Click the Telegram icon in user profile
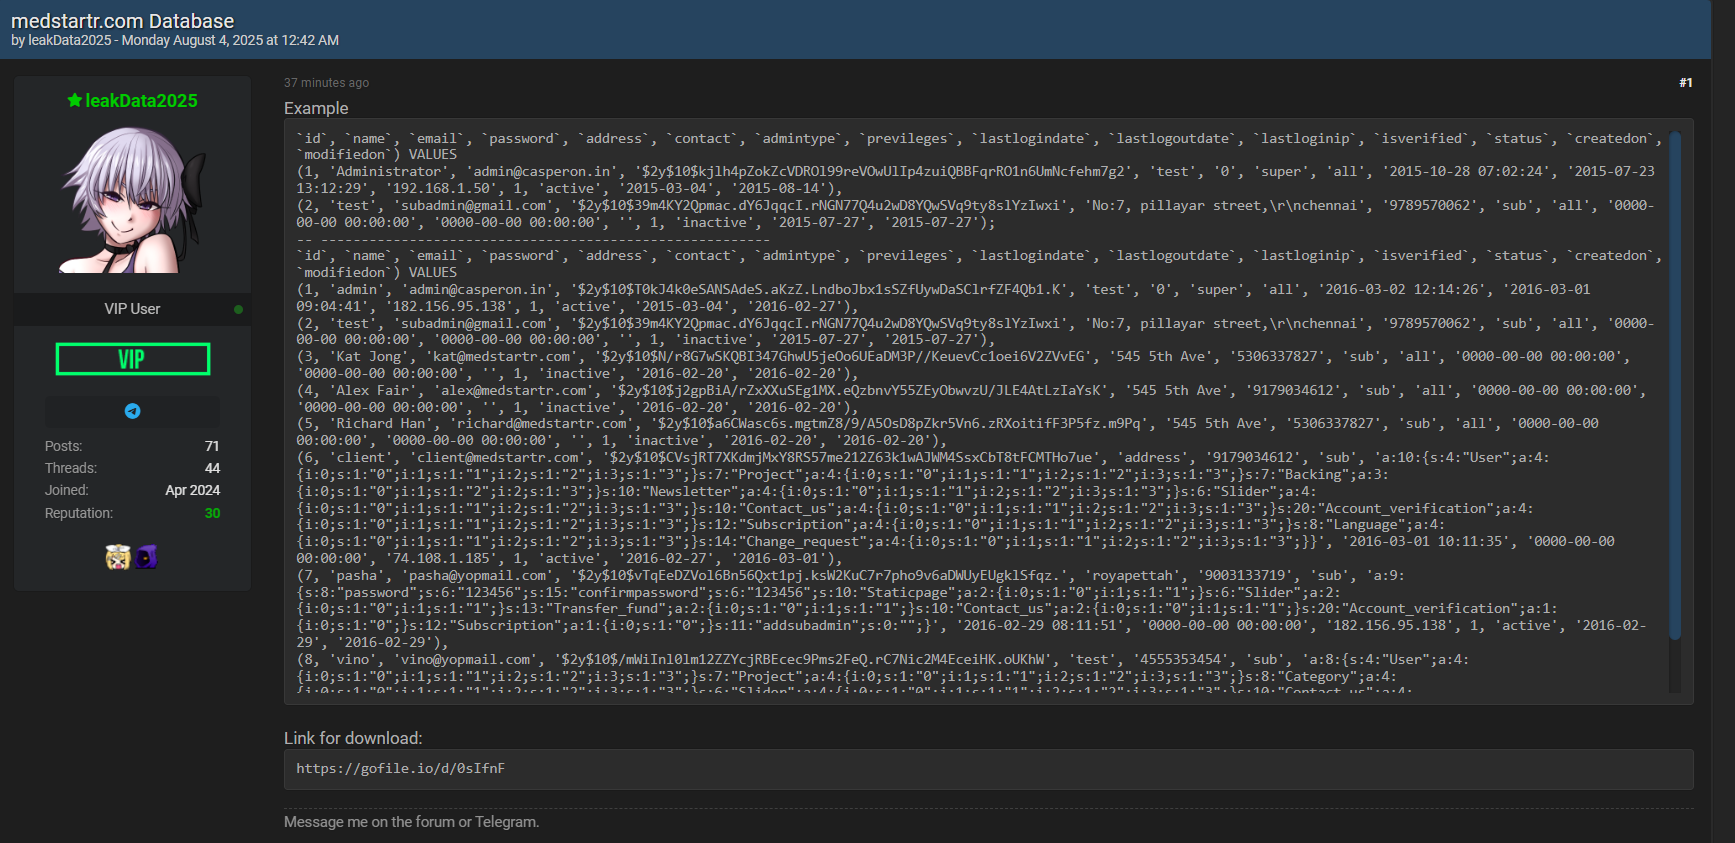The height and width of the screenshot is (843, 1735). pos(132,411)
